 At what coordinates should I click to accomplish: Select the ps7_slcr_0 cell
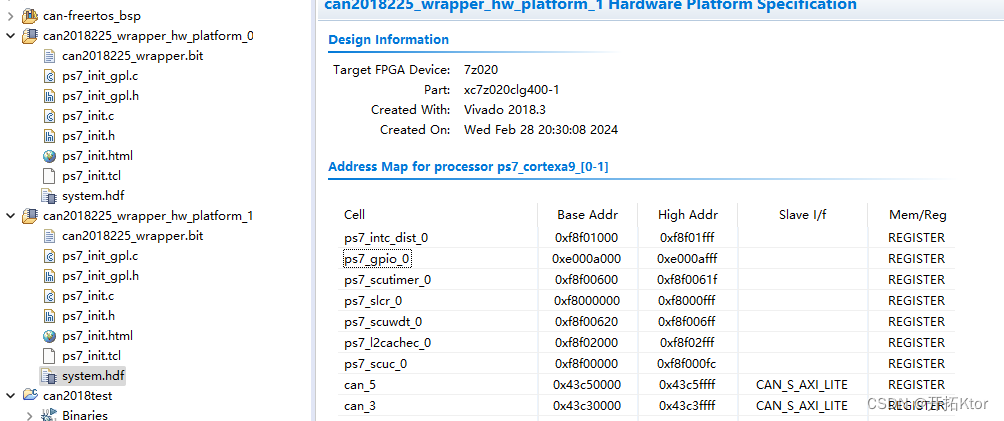click(x=373, y=301)
